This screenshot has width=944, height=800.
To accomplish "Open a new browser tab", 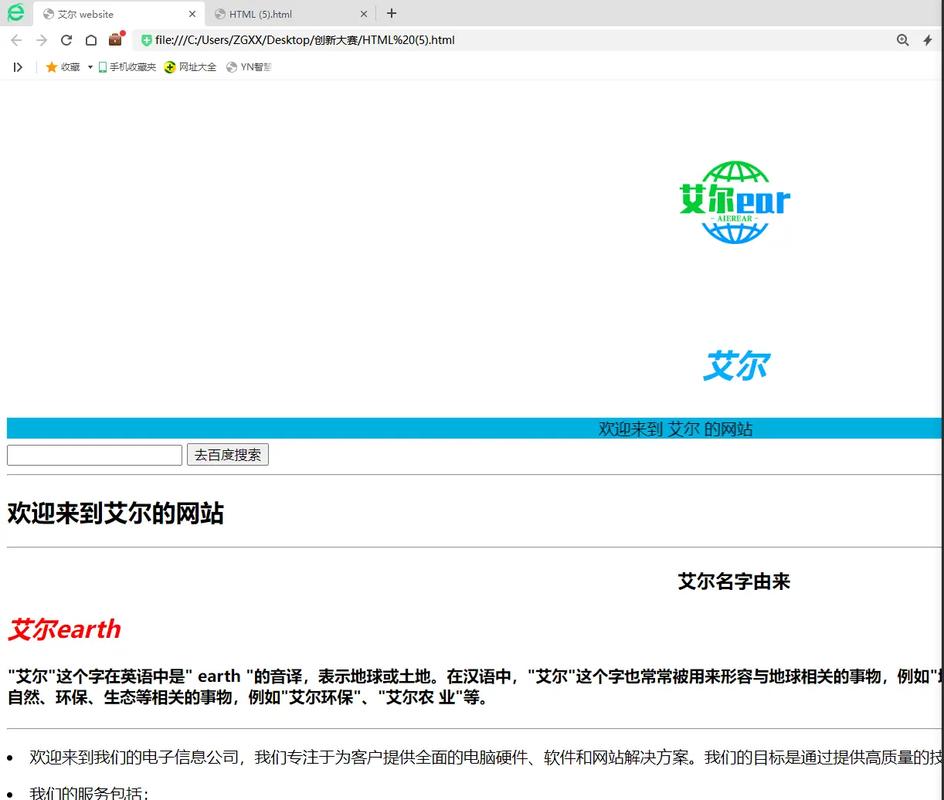I will [391, 14].
